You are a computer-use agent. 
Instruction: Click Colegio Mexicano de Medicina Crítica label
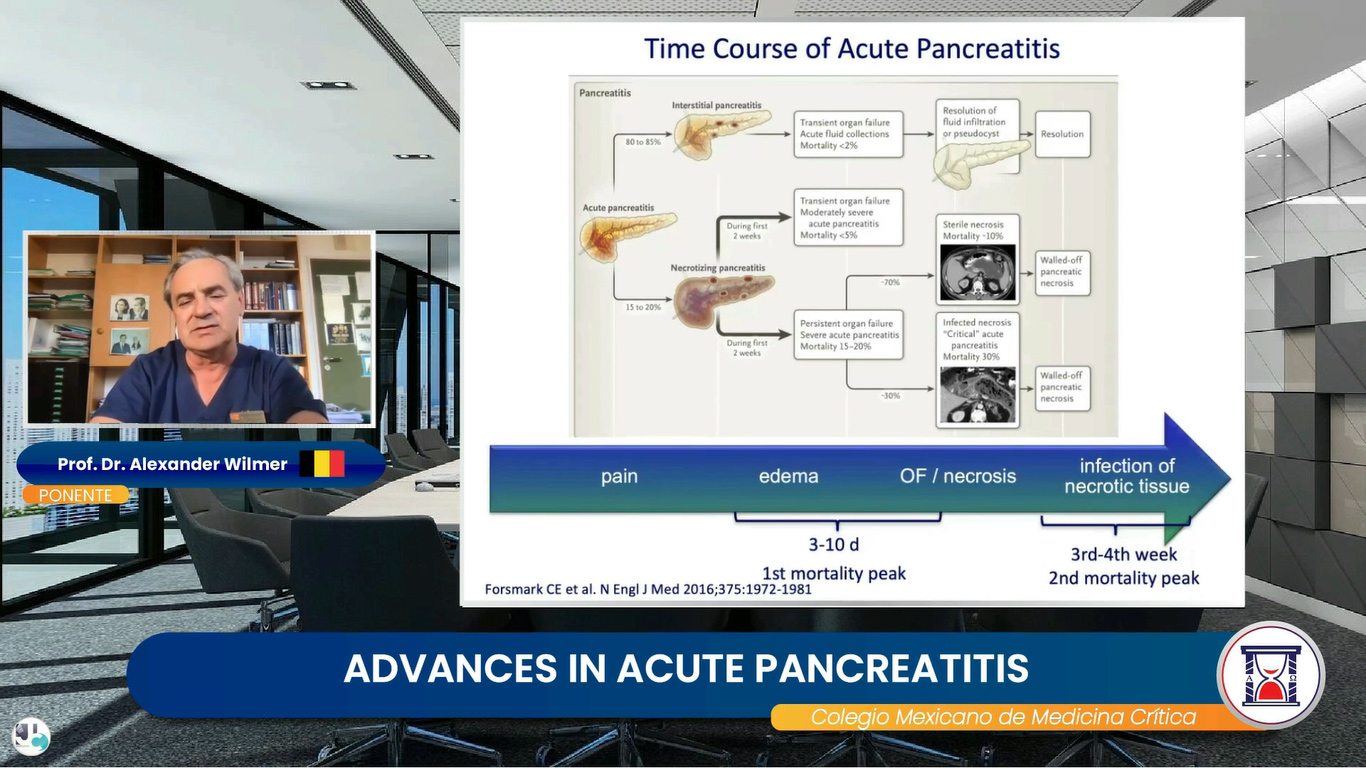pyautogui.click(x=1003, y=717)
